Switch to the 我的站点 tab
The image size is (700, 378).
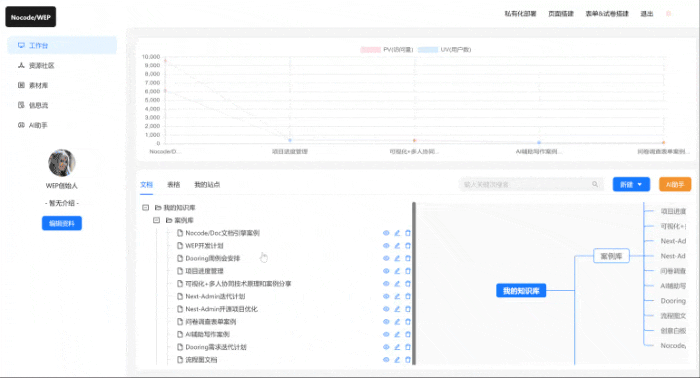pos(207,185)
